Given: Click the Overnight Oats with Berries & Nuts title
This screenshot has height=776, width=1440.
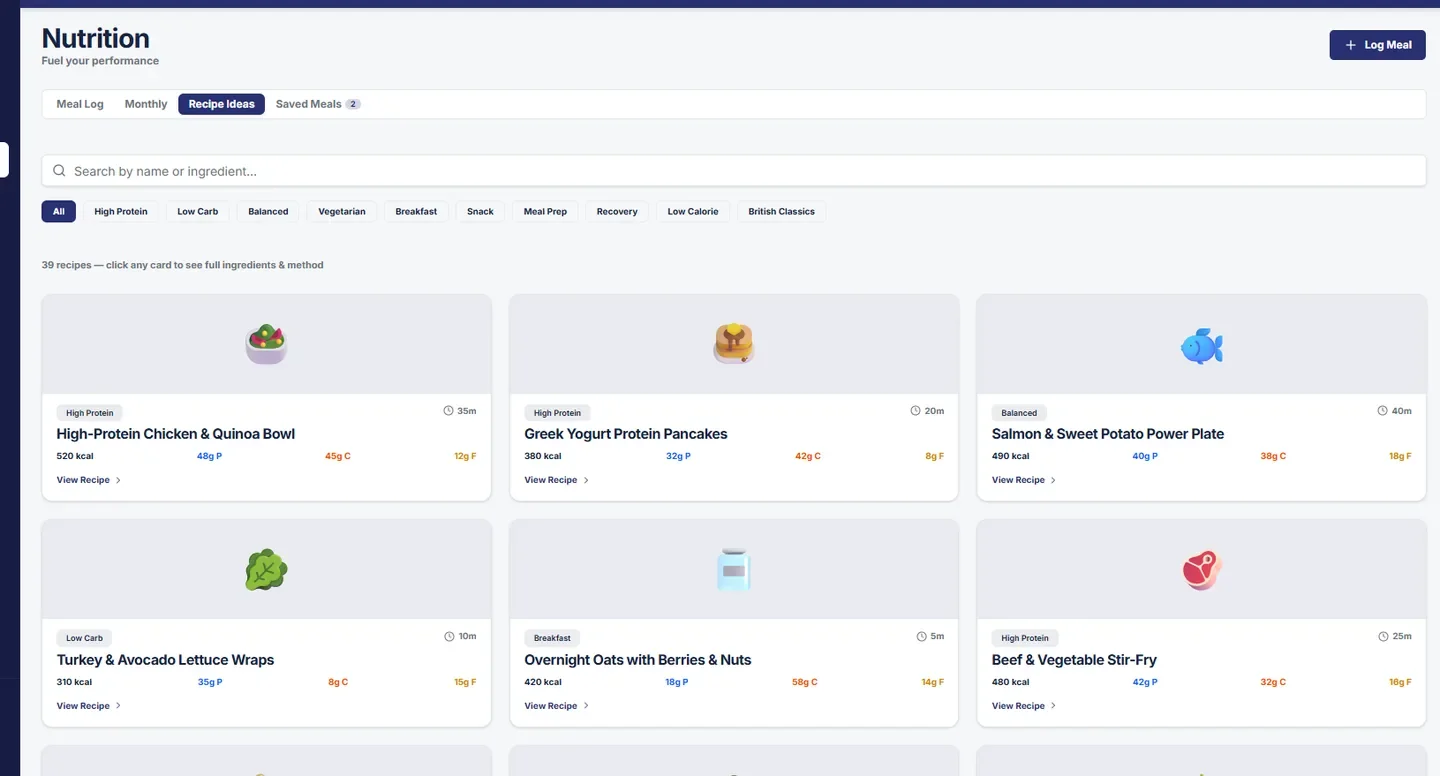Looking at the screenshot, I should [x=638, y=660].
